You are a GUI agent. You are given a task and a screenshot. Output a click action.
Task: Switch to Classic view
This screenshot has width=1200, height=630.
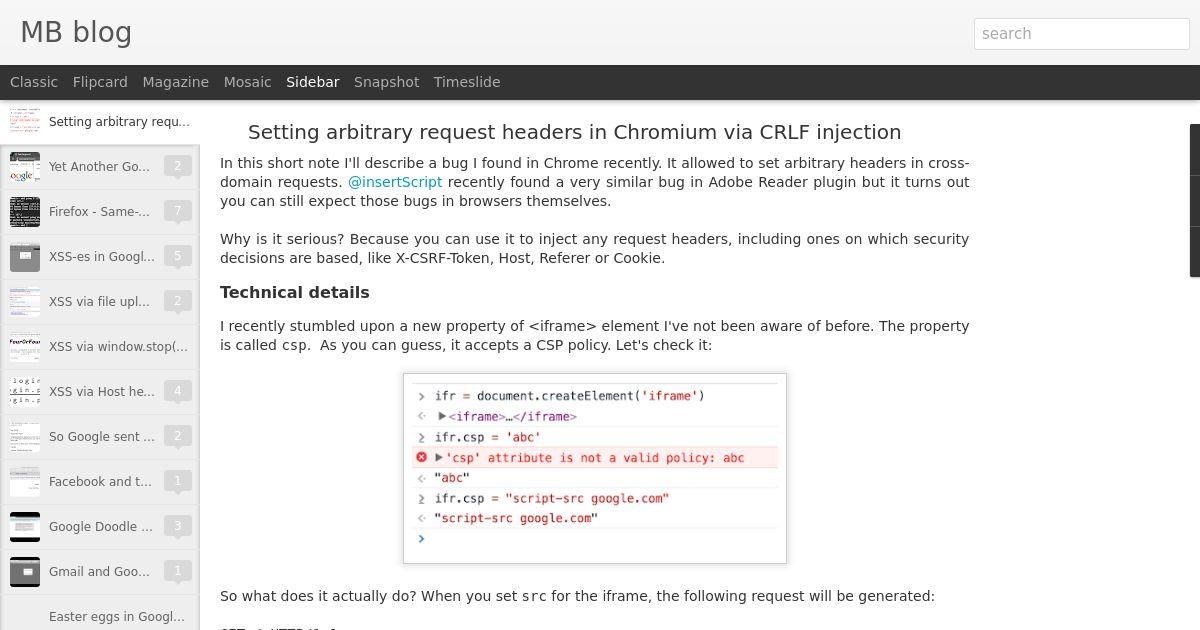pos(34,82)
